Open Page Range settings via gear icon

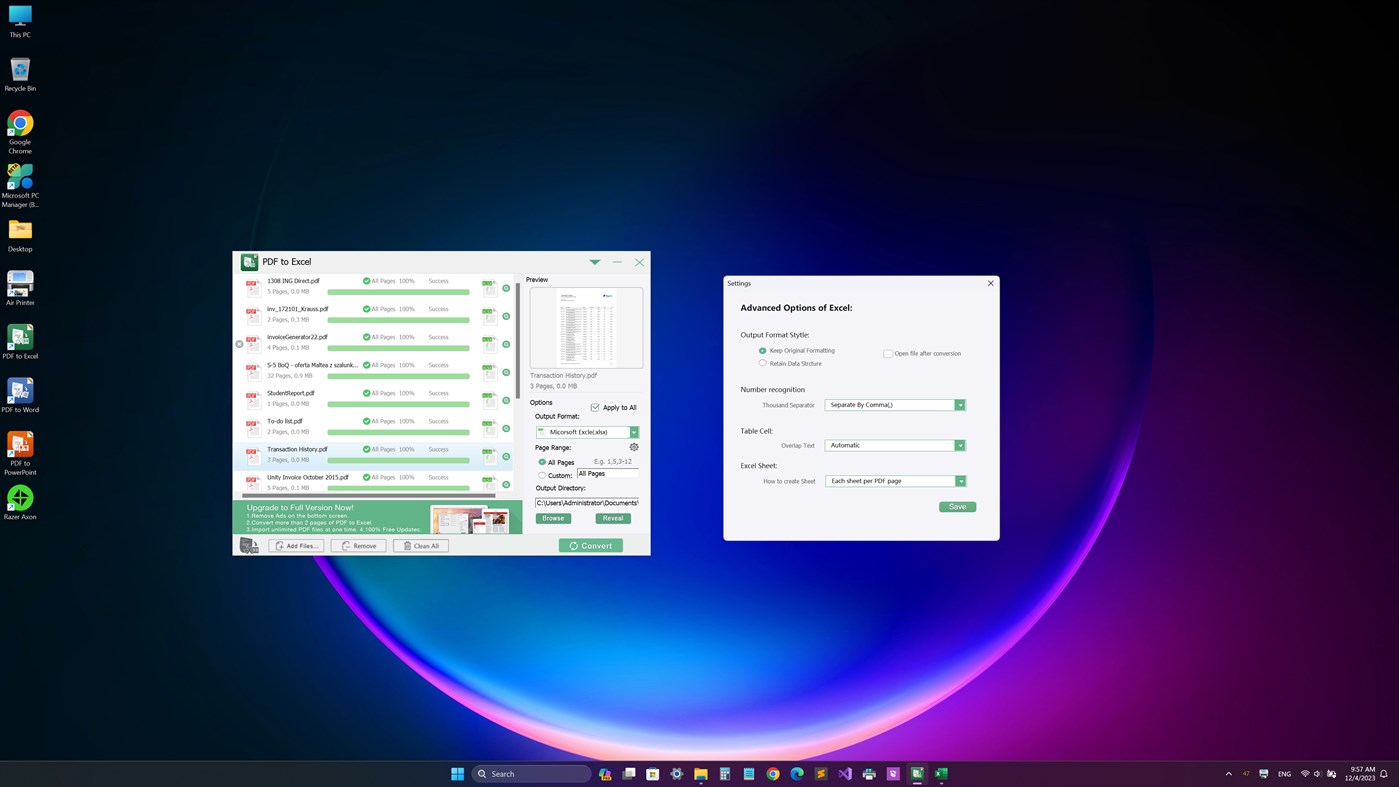[x=633, y=447]
